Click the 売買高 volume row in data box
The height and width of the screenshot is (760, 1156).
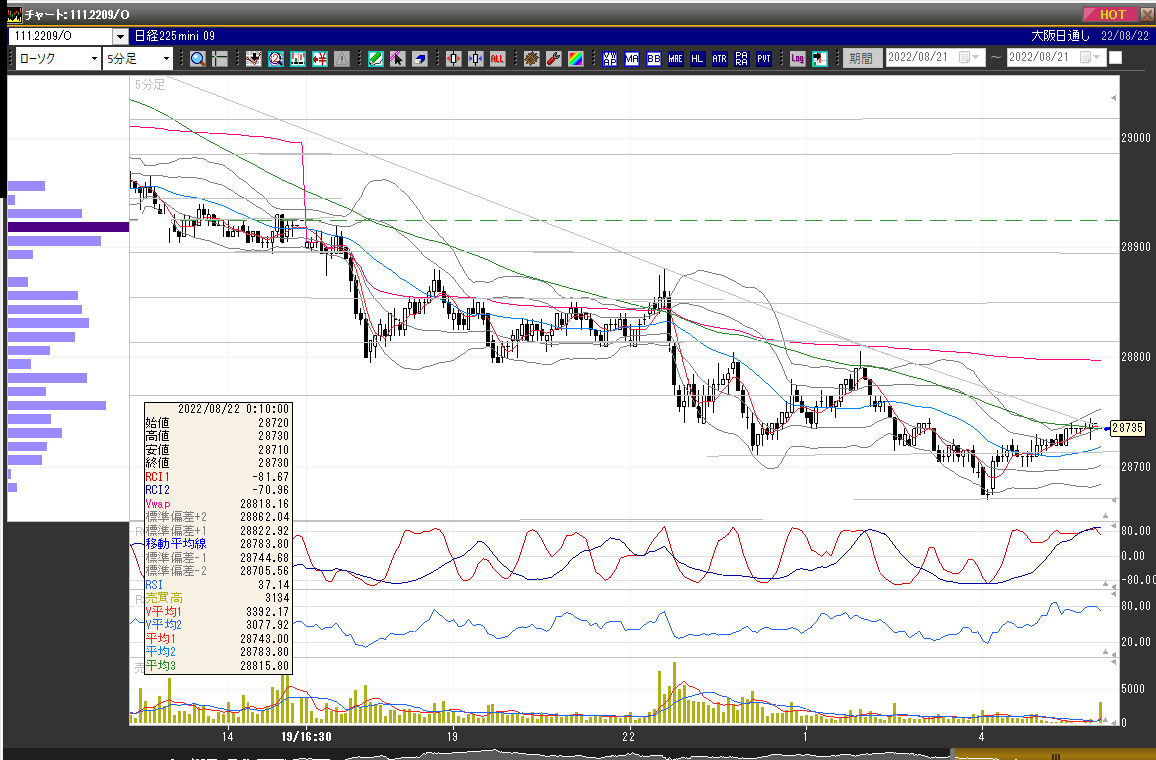point(217,598)
